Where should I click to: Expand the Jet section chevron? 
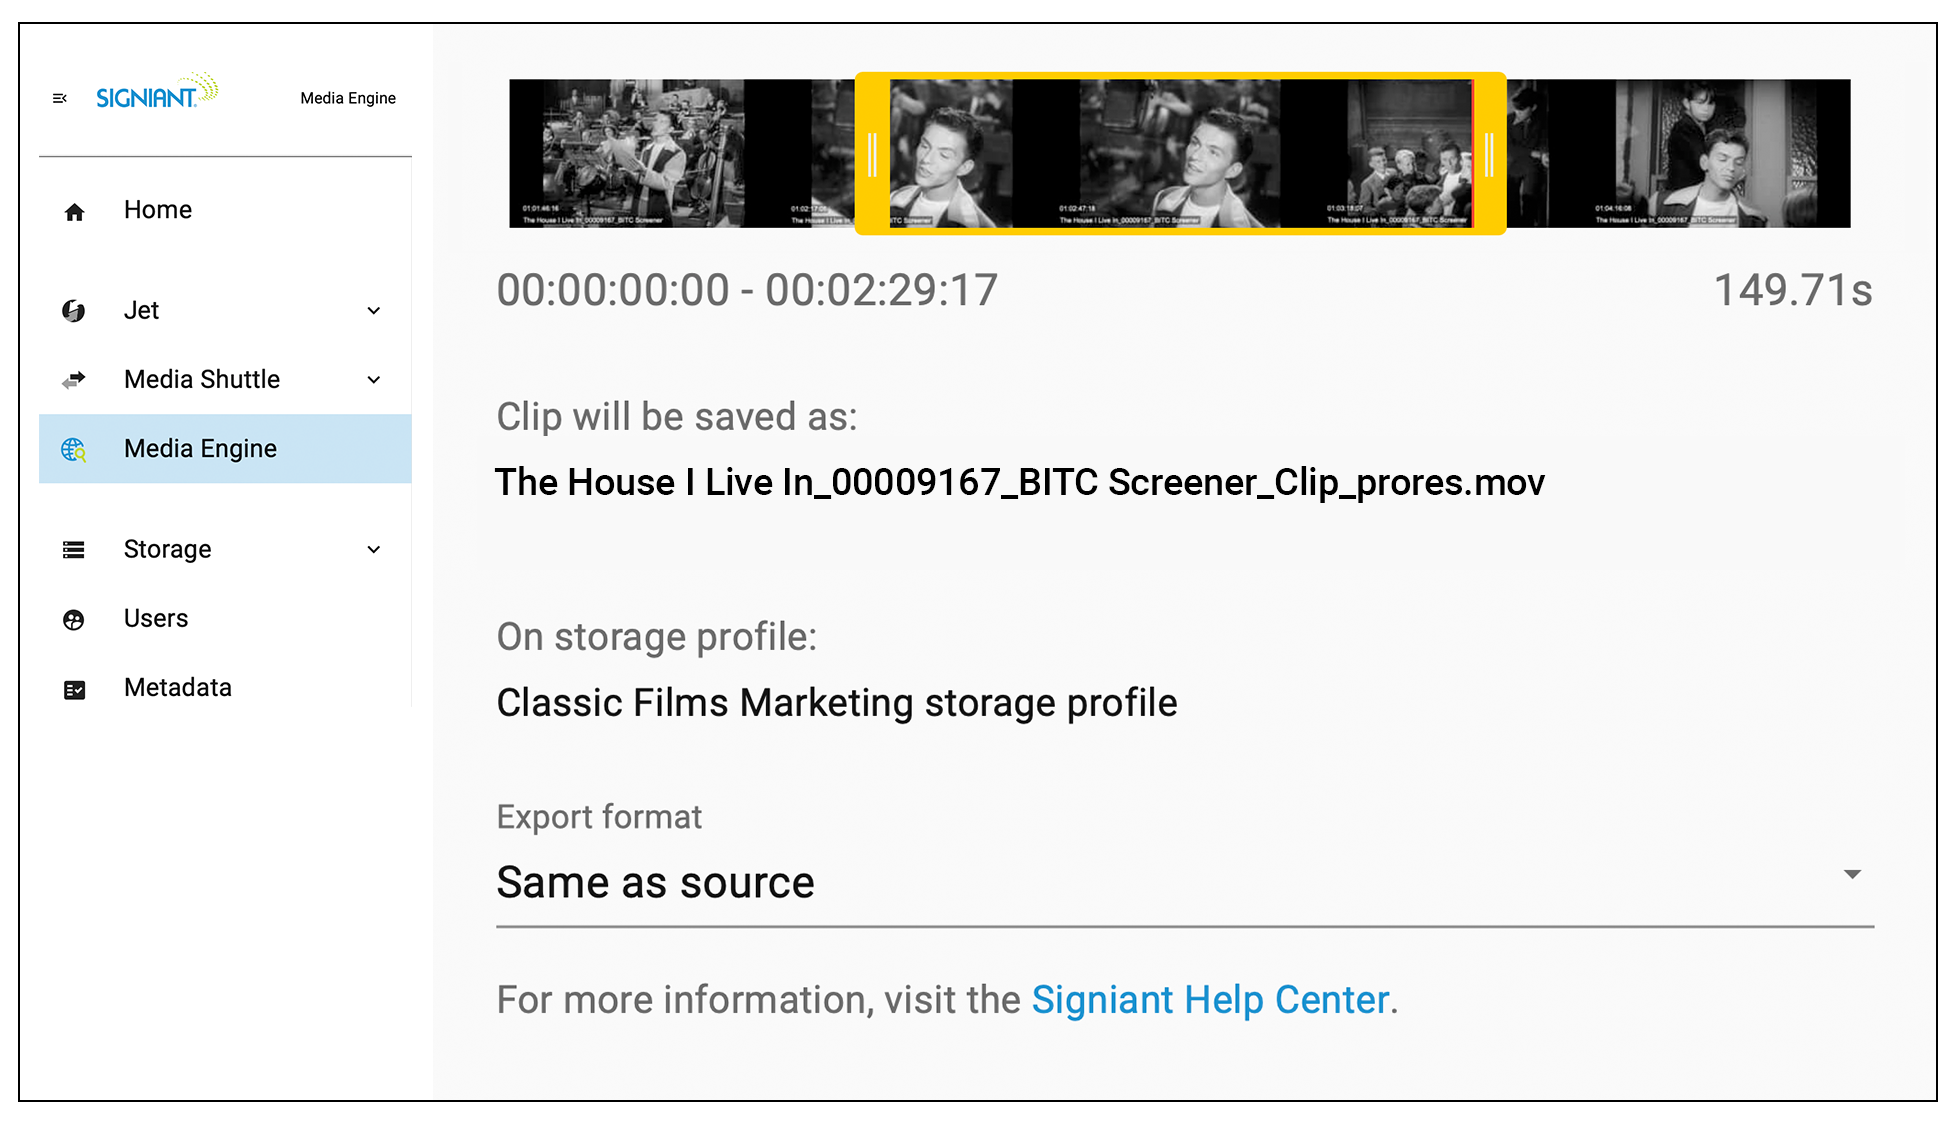click(x=373, y=311)
